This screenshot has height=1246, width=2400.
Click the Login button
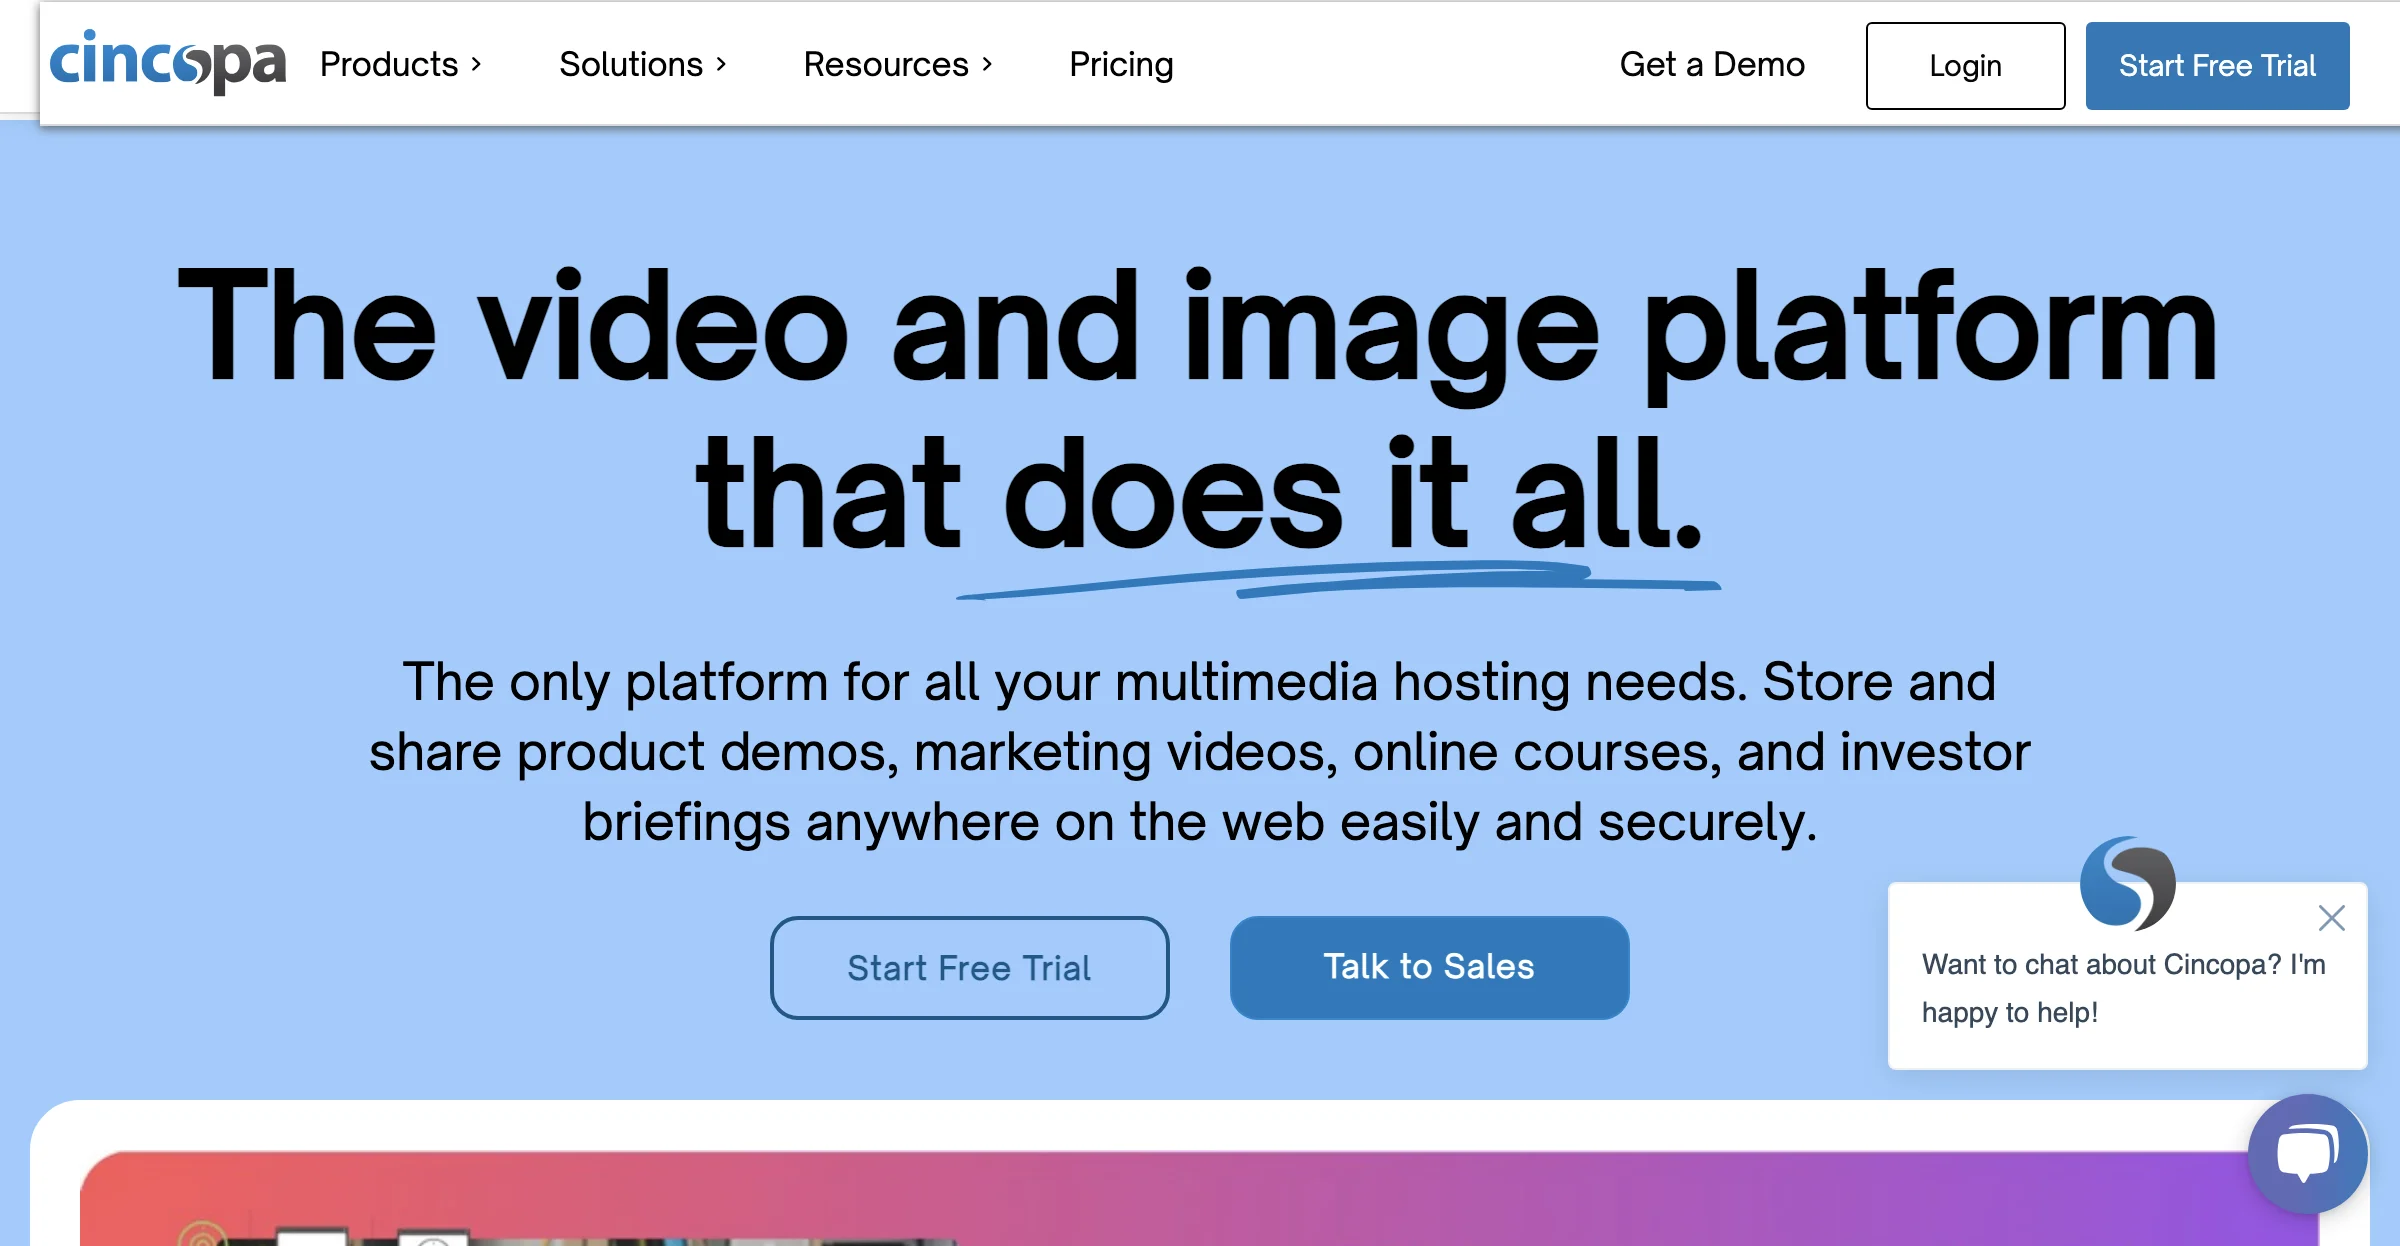[1967, 65]
